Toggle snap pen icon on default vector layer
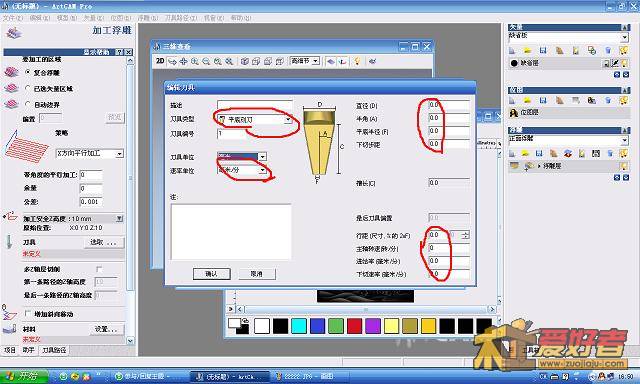Image resolution: width=640 pixels, height=384 pixels. click(615, 63)
